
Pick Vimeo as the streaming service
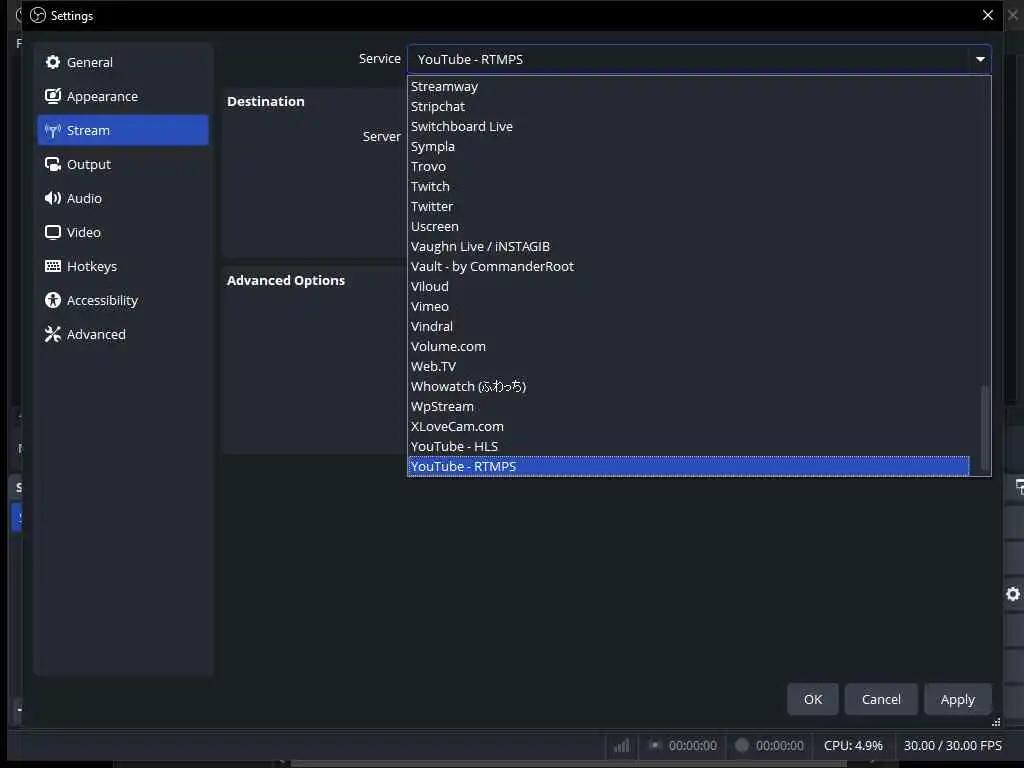pos(688,306)
